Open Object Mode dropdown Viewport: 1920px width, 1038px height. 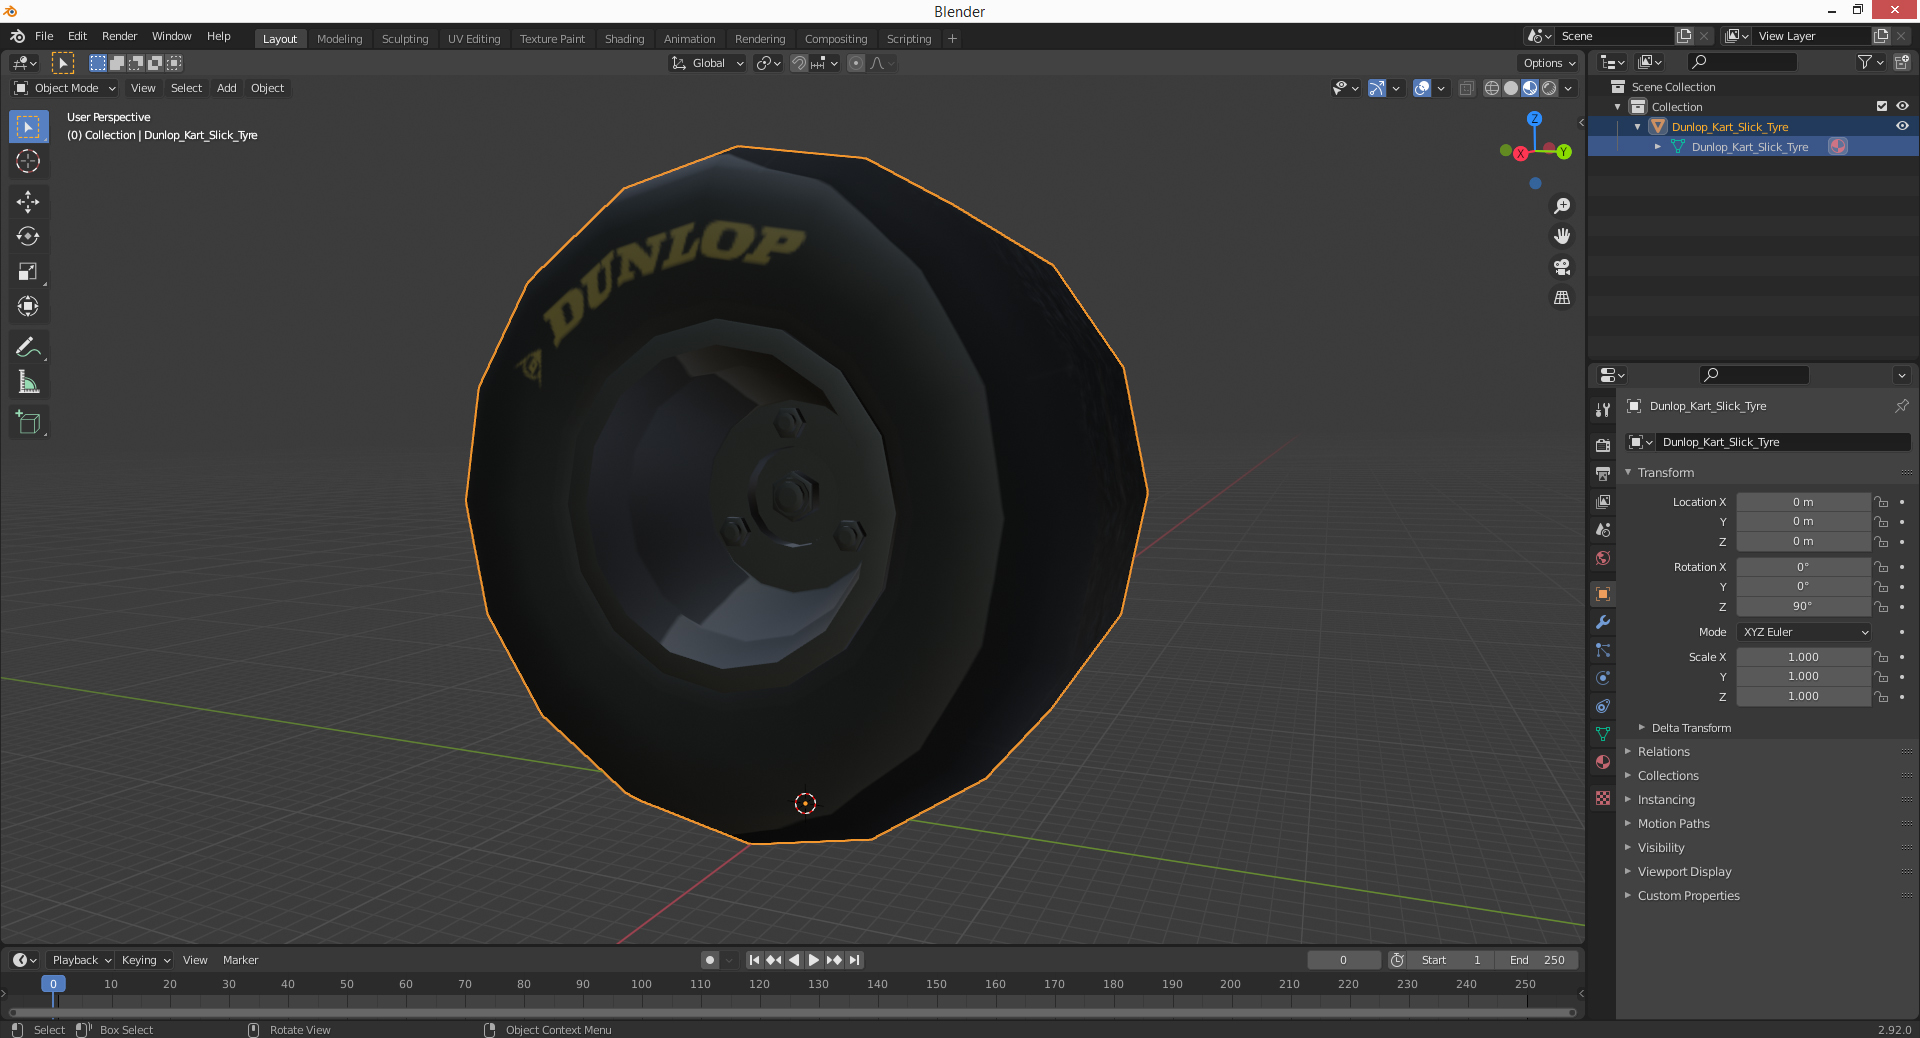[x=65, y=88]
